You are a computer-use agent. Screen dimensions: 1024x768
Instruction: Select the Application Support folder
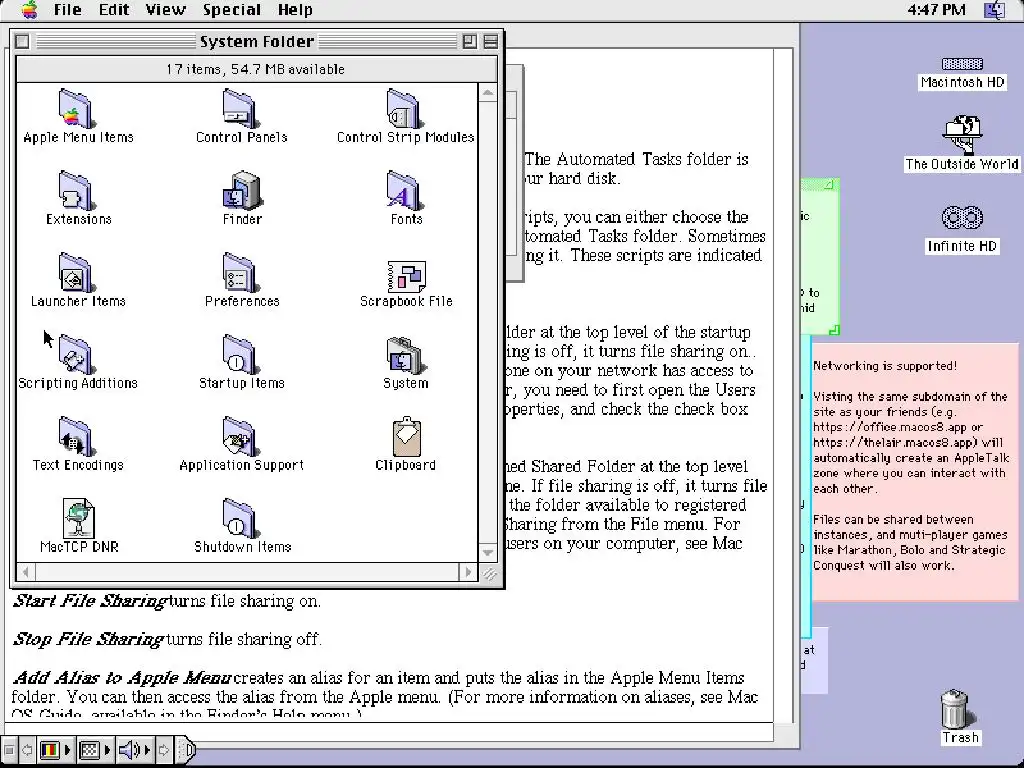(x=240, y=436)
